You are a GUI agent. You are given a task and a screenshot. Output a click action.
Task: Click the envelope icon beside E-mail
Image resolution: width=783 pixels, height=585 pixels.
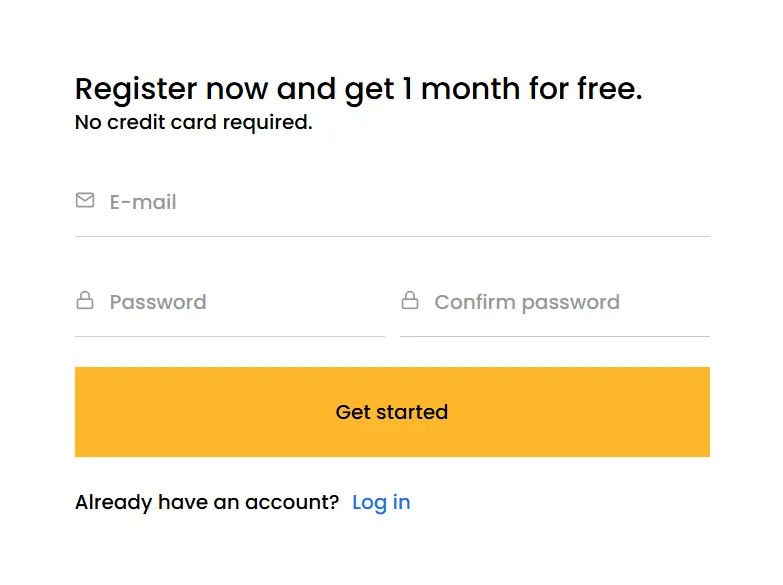[85, 201]
